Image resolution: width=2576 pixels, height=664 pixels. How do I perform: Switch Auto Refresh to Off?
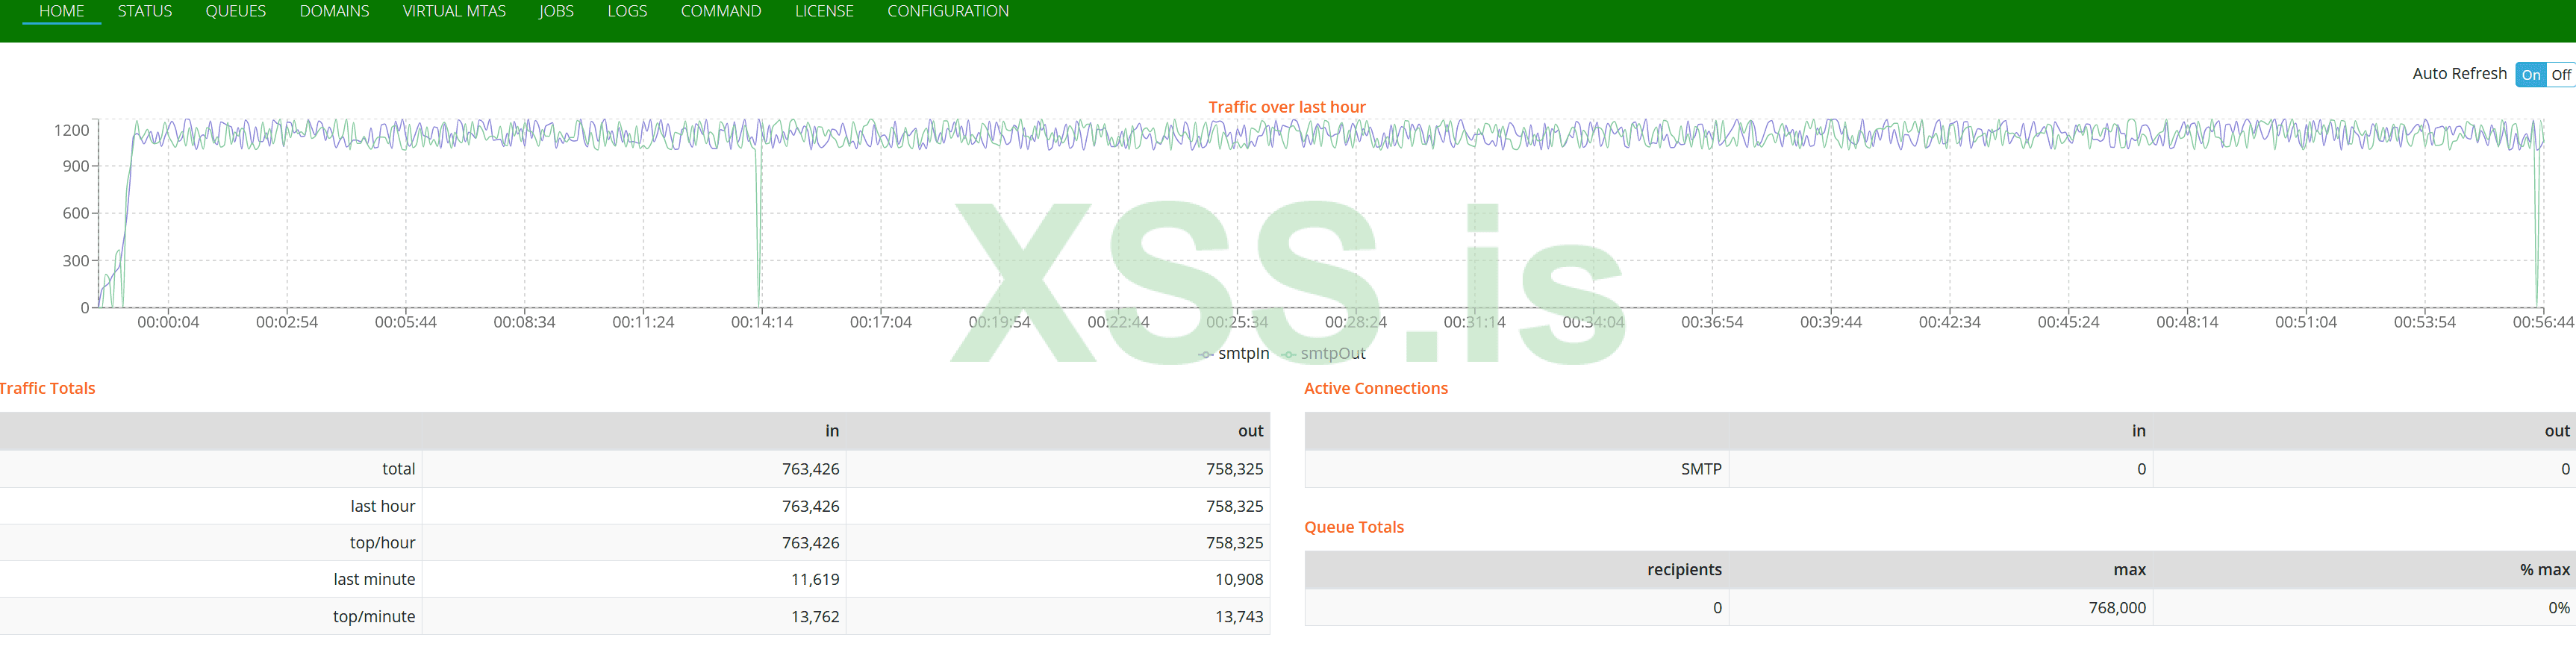[x=2560, y=75]
